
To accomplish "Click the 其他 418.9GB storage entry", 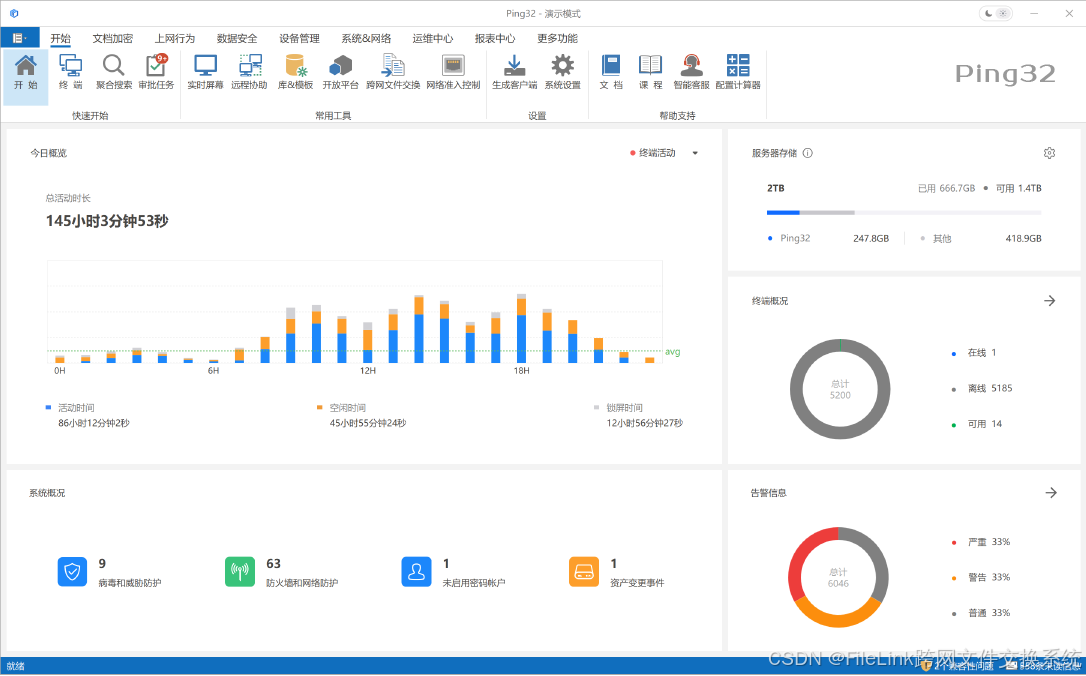I will (981, 238).
